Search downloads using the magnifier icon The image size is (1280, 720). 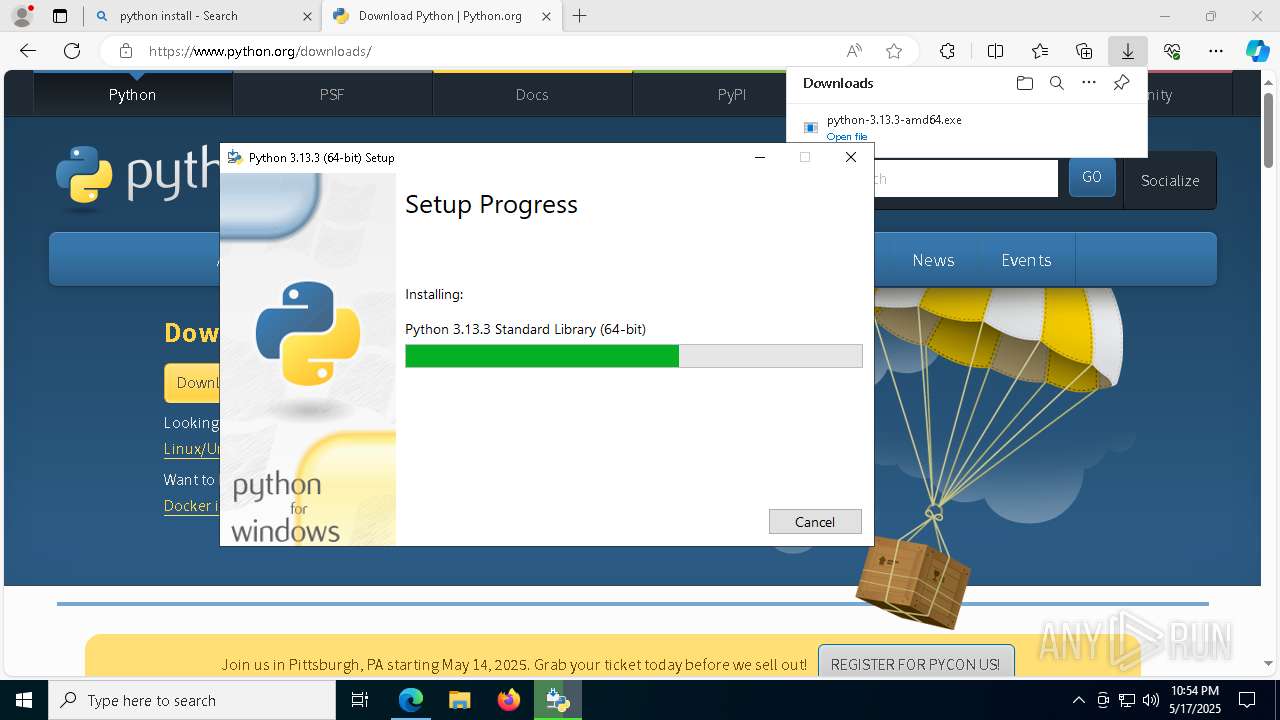[1056, 83]
